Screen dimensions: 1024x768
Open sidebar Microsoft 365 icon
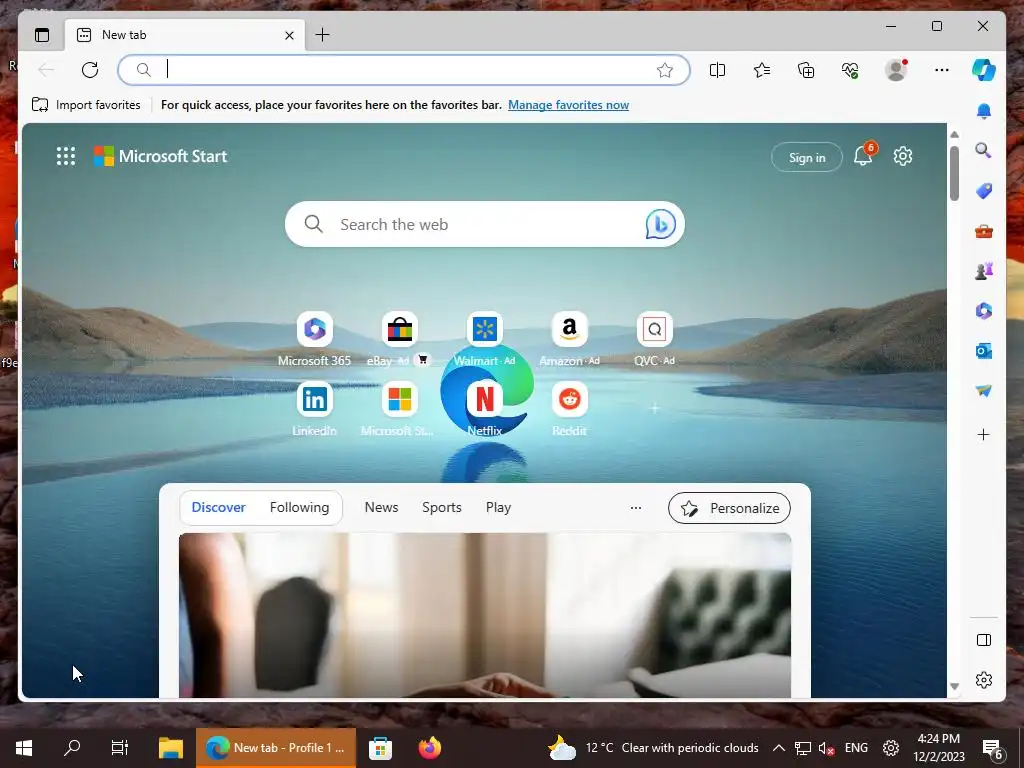pyautogui.click(x=984, y=311)
